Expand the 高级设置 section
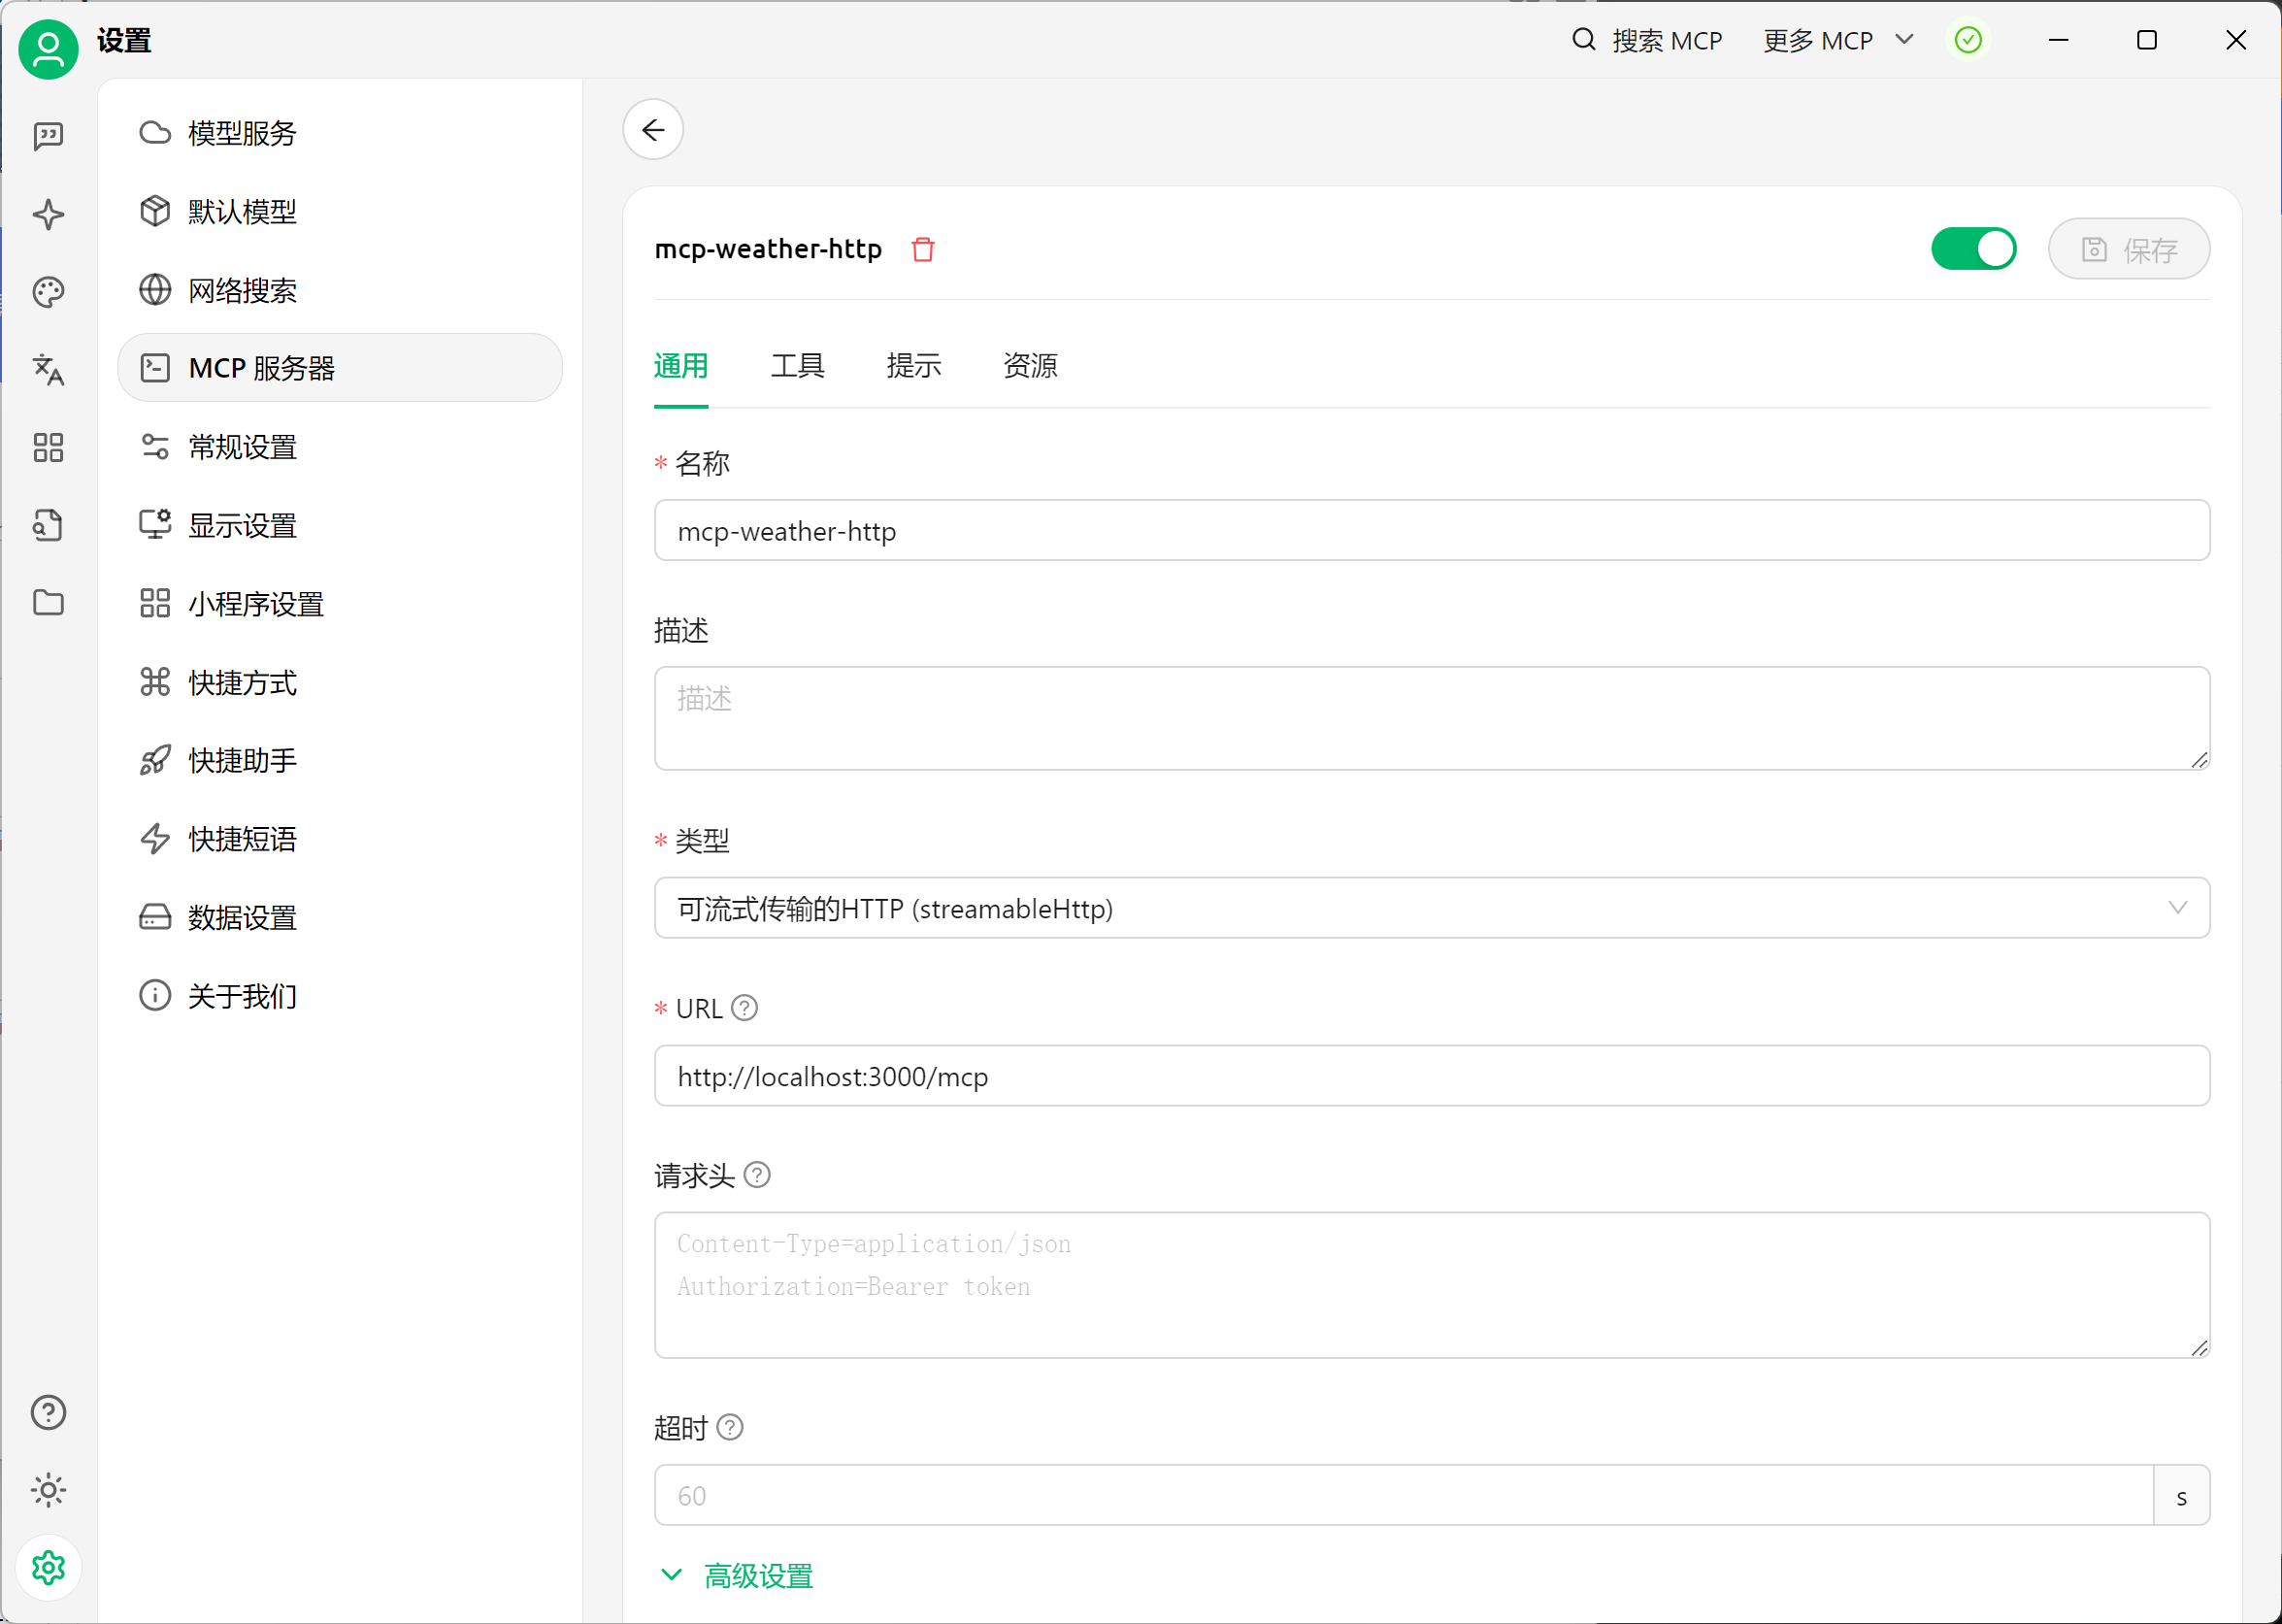The width and height of the screenshot is (2282, 1624). [x=737, y=1576]
